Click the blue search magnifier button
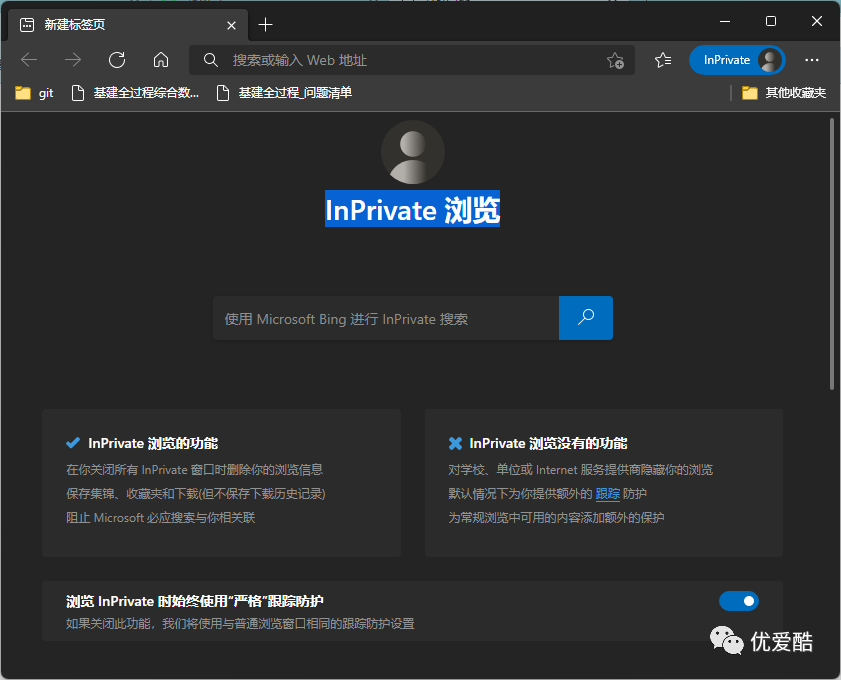Screen dimensions: 841x680 coord(586,318)
